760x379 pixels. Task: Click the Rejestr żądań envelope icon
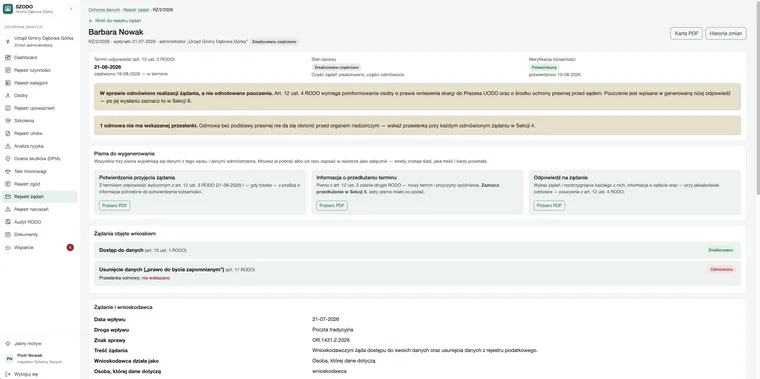pyautogui.click(x=8, y=197)
